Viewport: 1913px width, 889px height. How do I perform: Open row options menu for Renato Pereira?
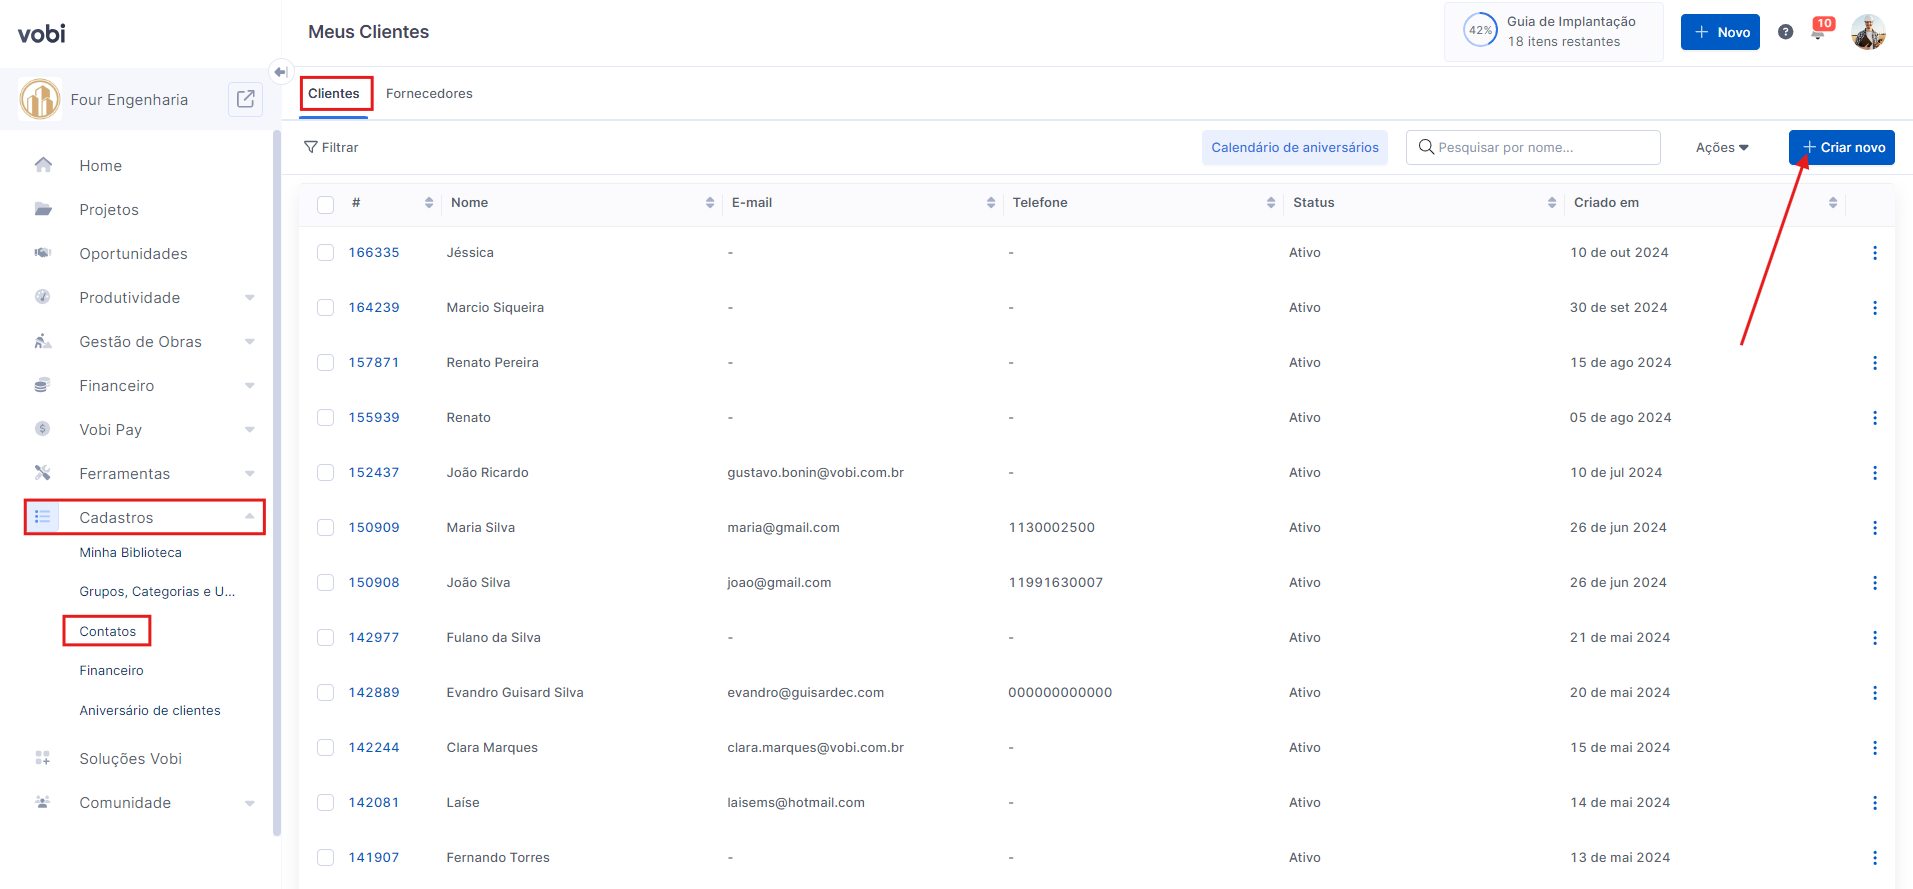coord(1875,363)
